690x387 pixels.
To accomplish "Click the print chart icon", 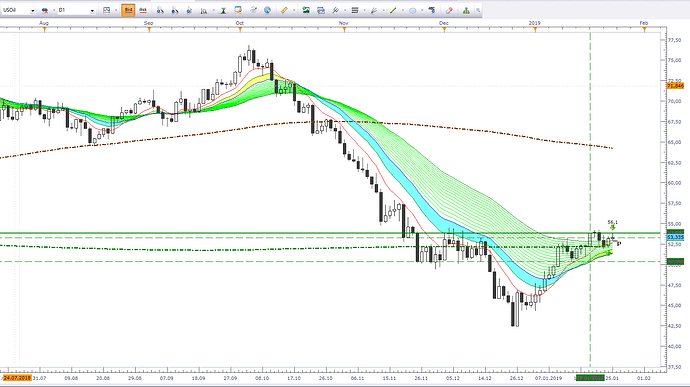I will [321, 10].
